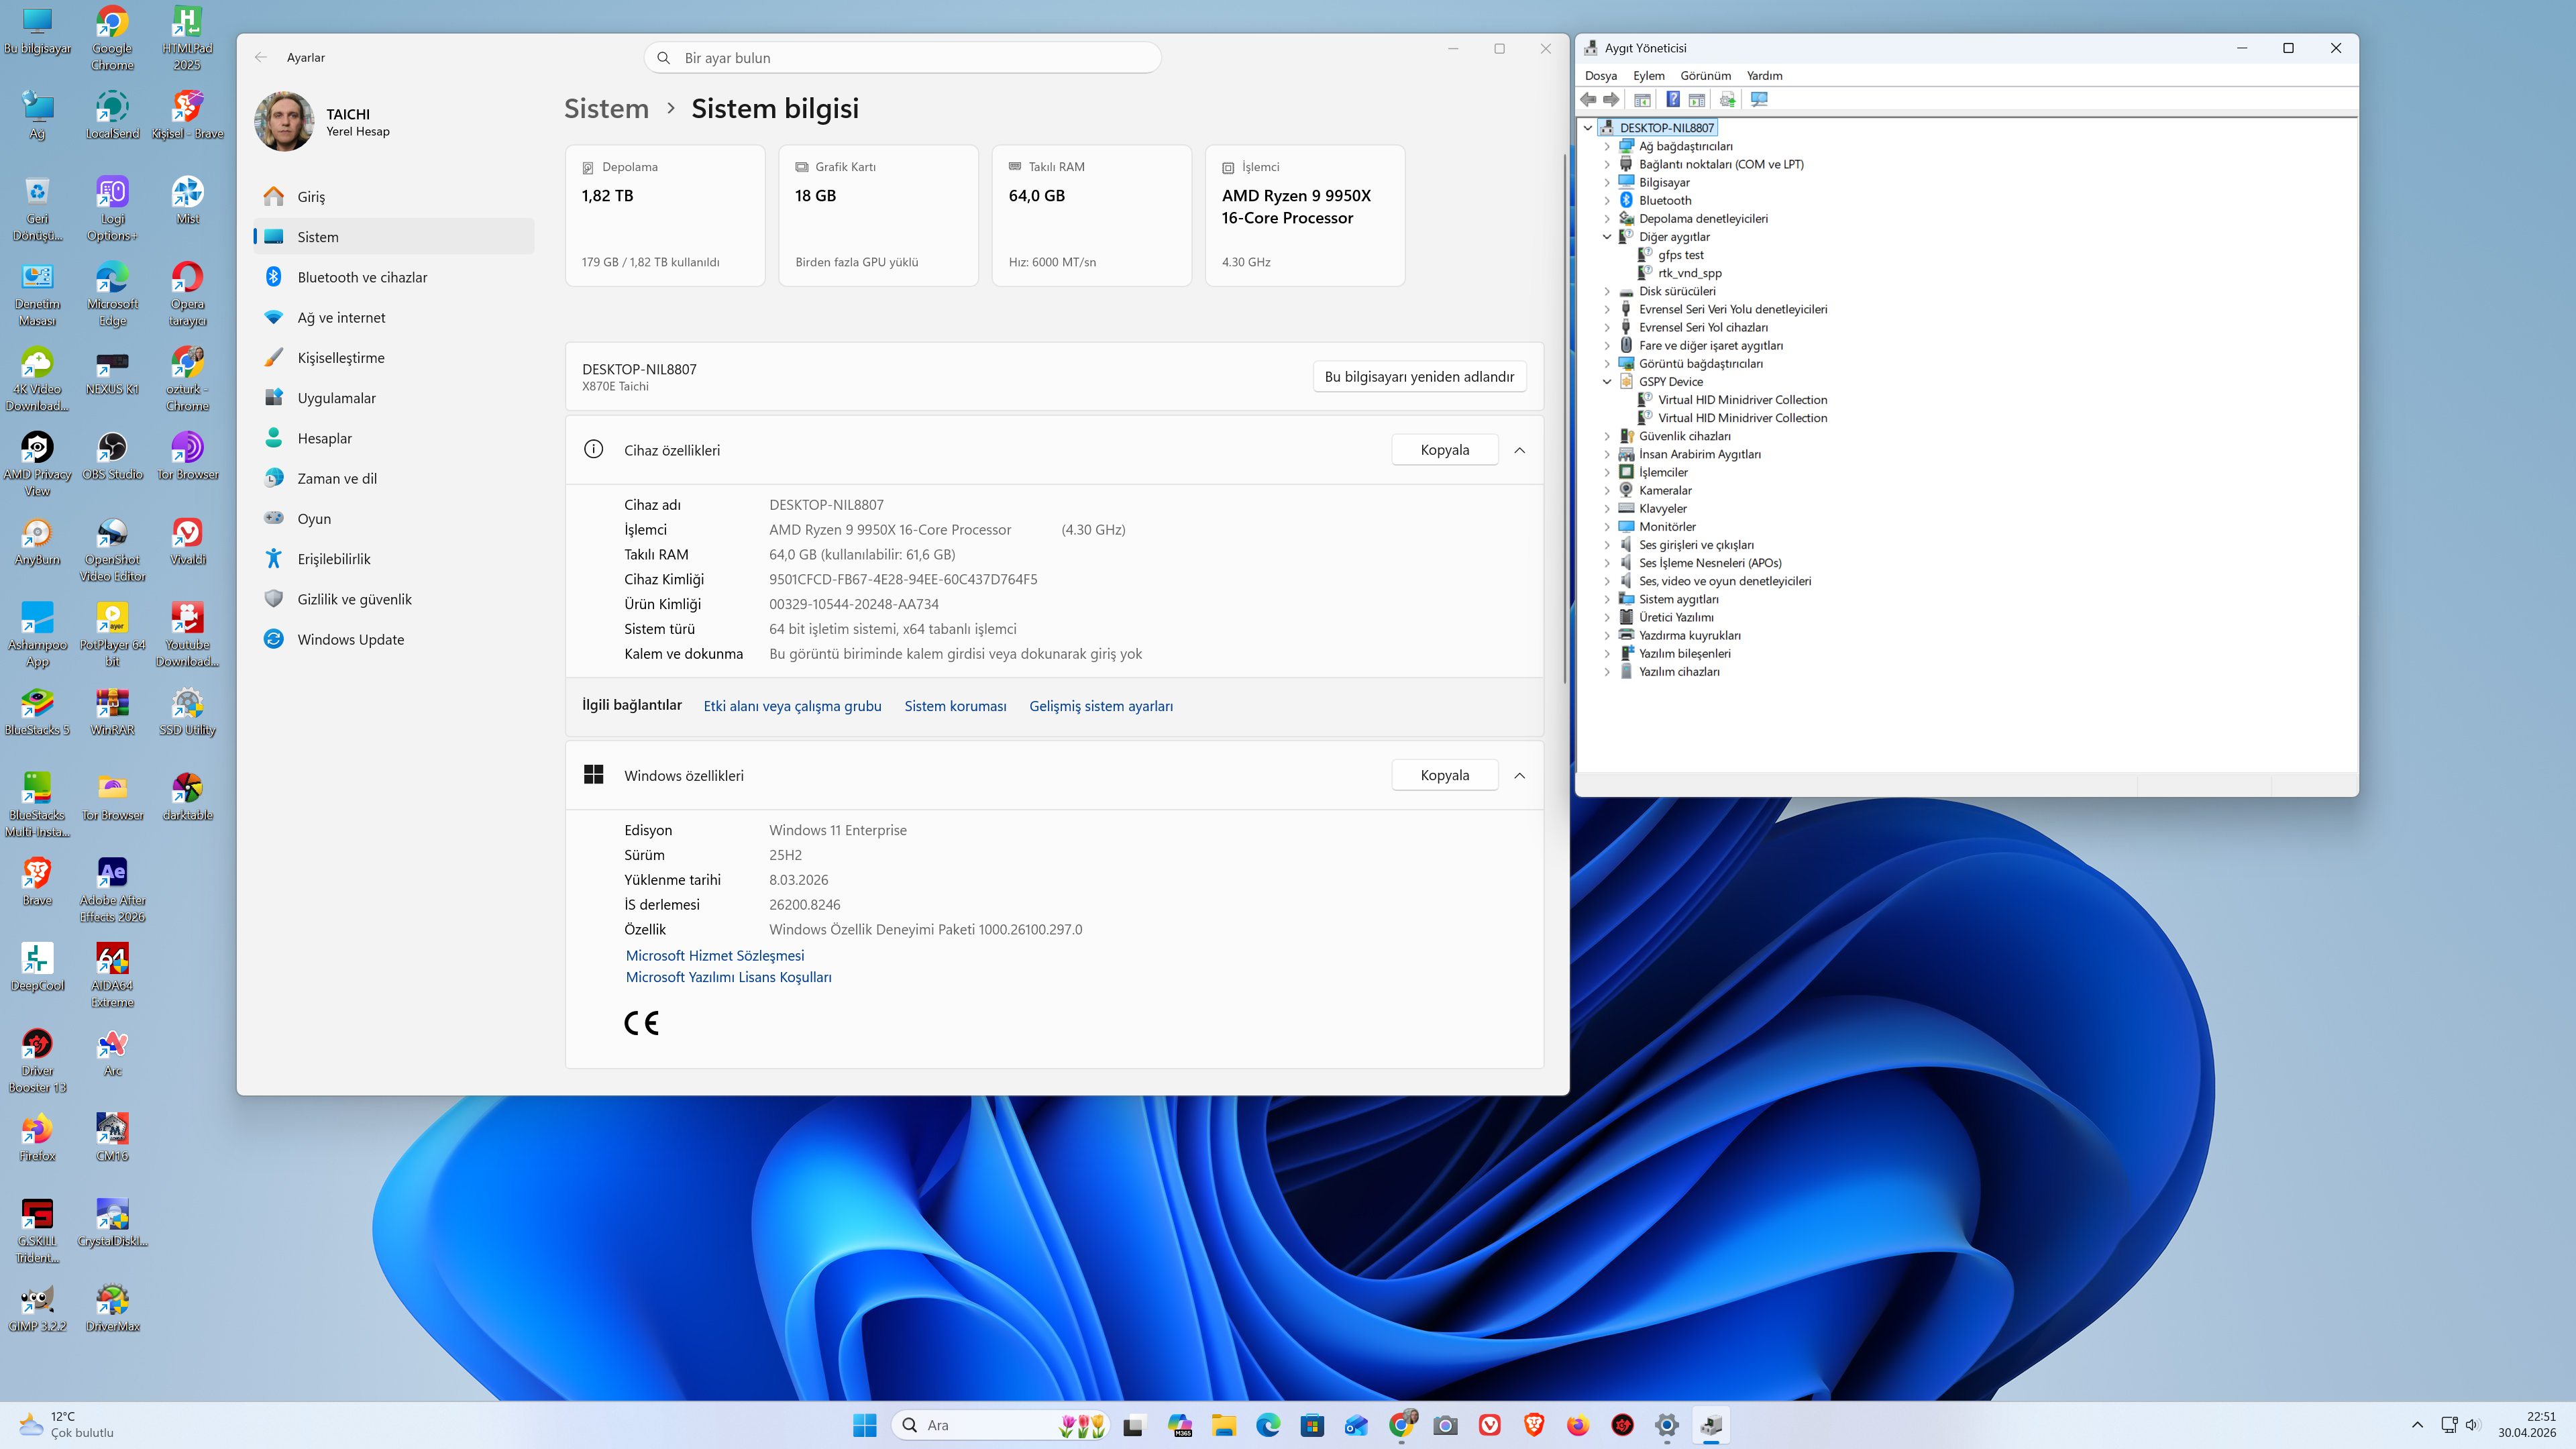Open the AIDA64 Extreme desktop shortcut
Image resolution: width=2576 pixels, height=1449 pixels.
(x=112, y=974)
